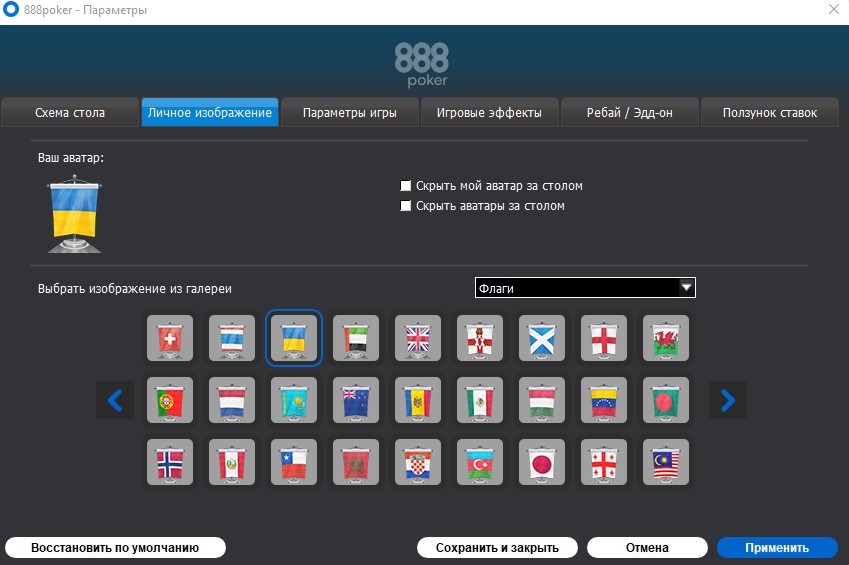The height and width of the screenshot is (565, 849).
Task: Close the 888poker Параметры window
Action: (834, 9)
